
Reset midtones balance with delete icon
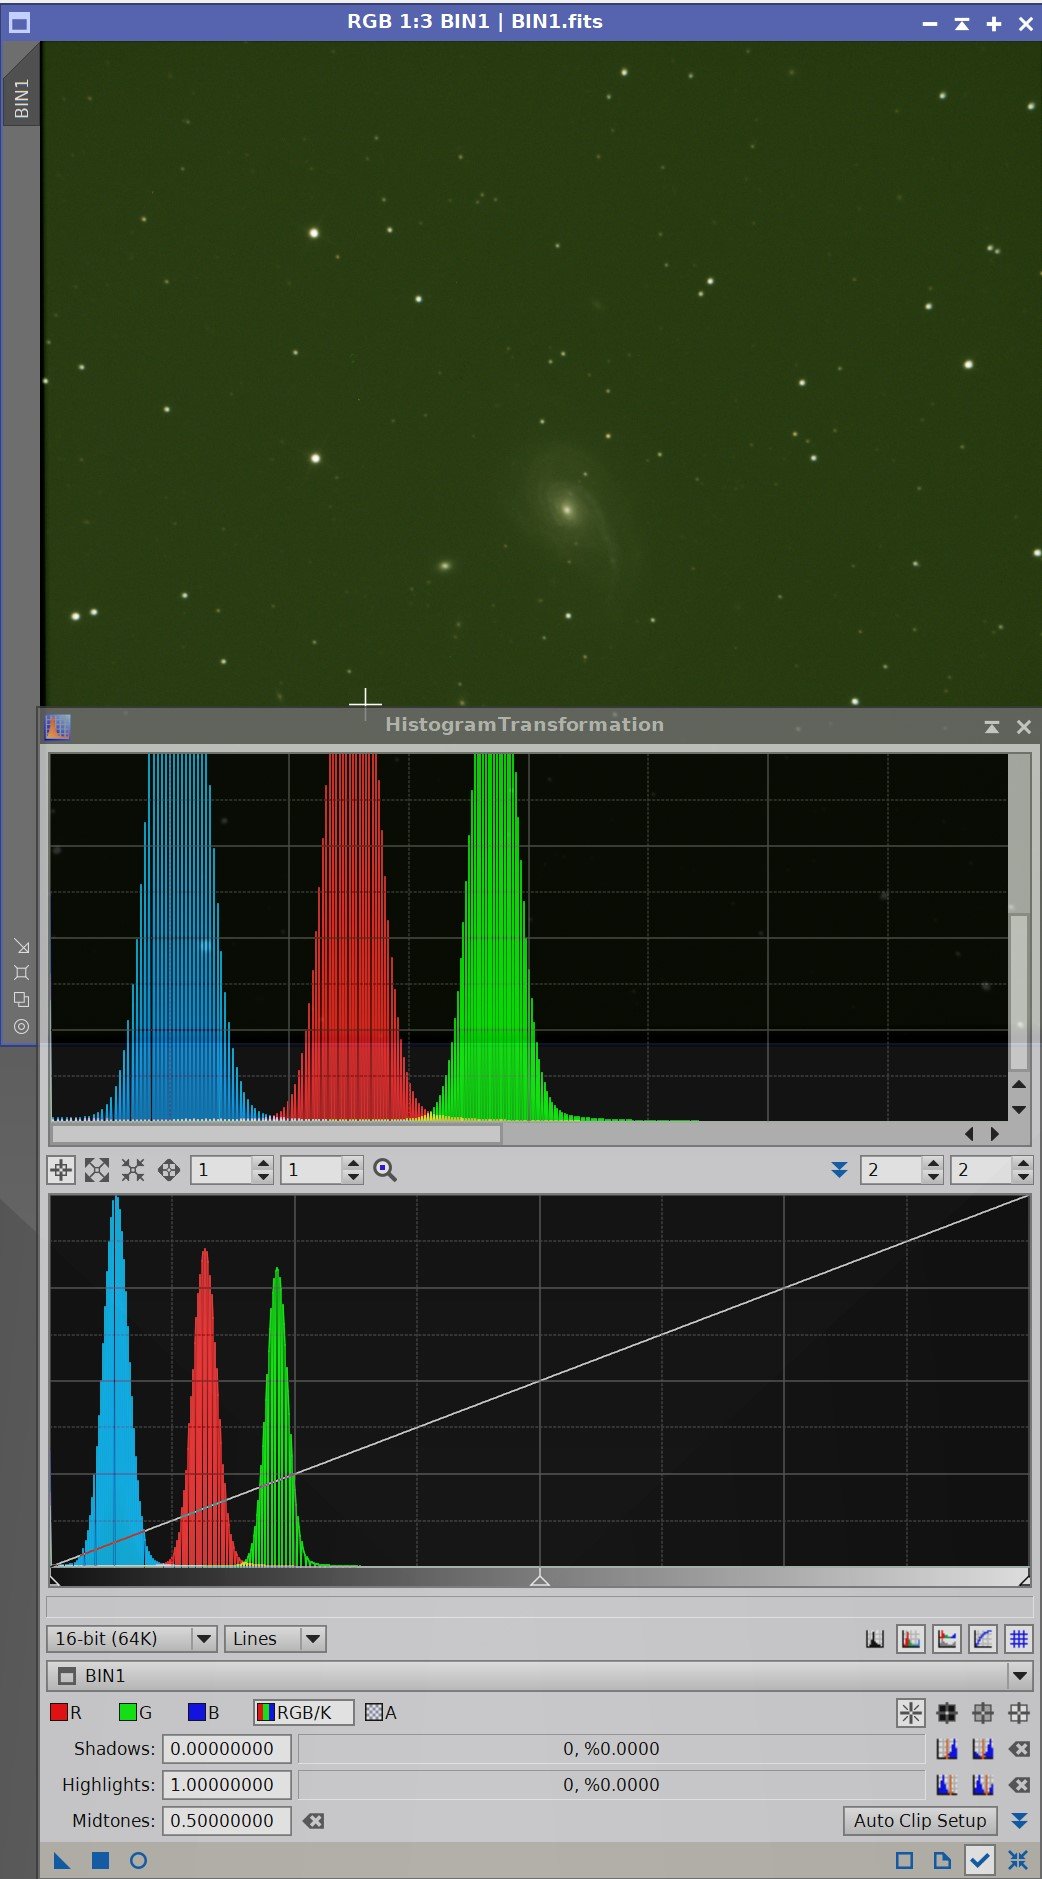pyautogui.click(x=313, y=1821)
